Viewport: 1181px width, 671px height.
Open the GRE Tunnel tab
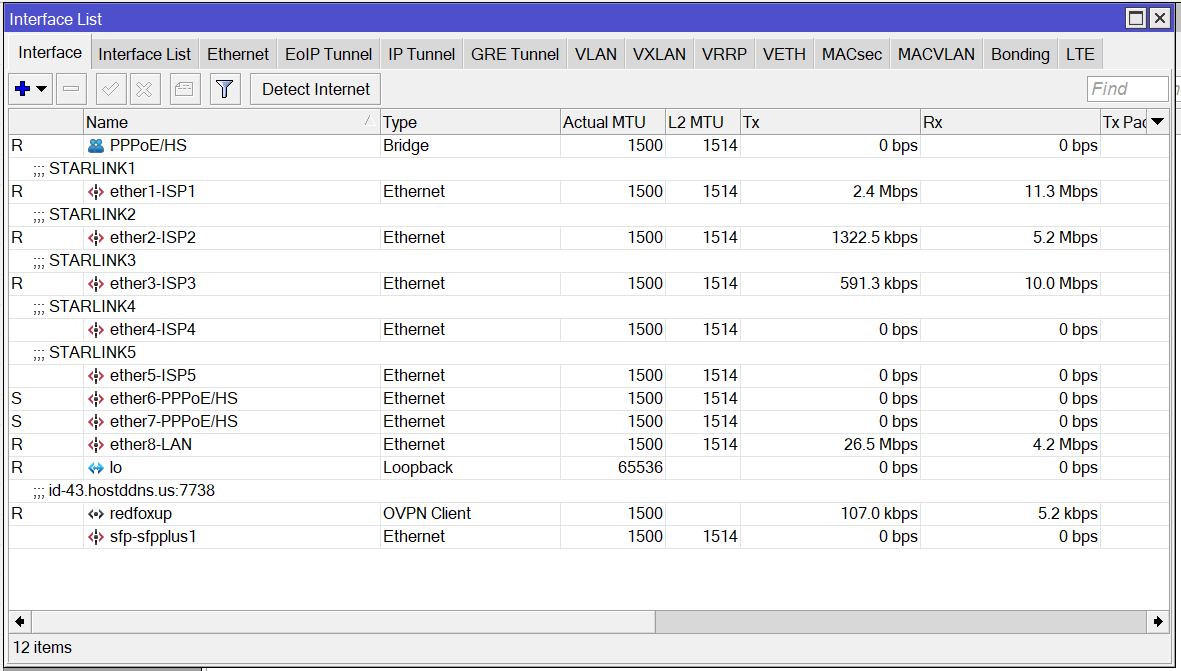pyautogui.click(x=515, y=54)
